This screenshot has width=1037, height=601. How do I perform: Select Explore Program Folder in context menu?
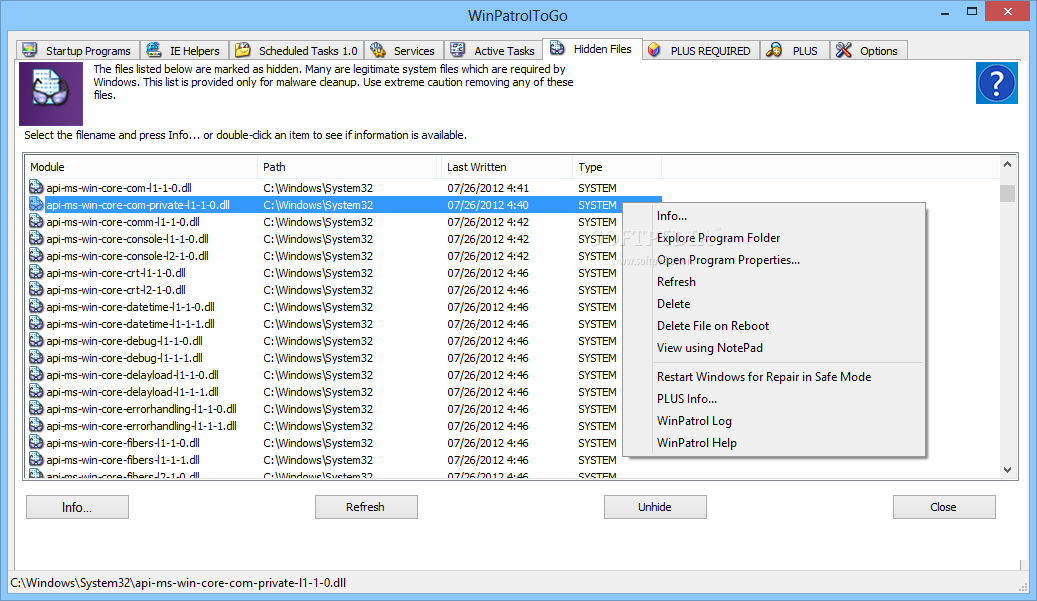point(774,238)
